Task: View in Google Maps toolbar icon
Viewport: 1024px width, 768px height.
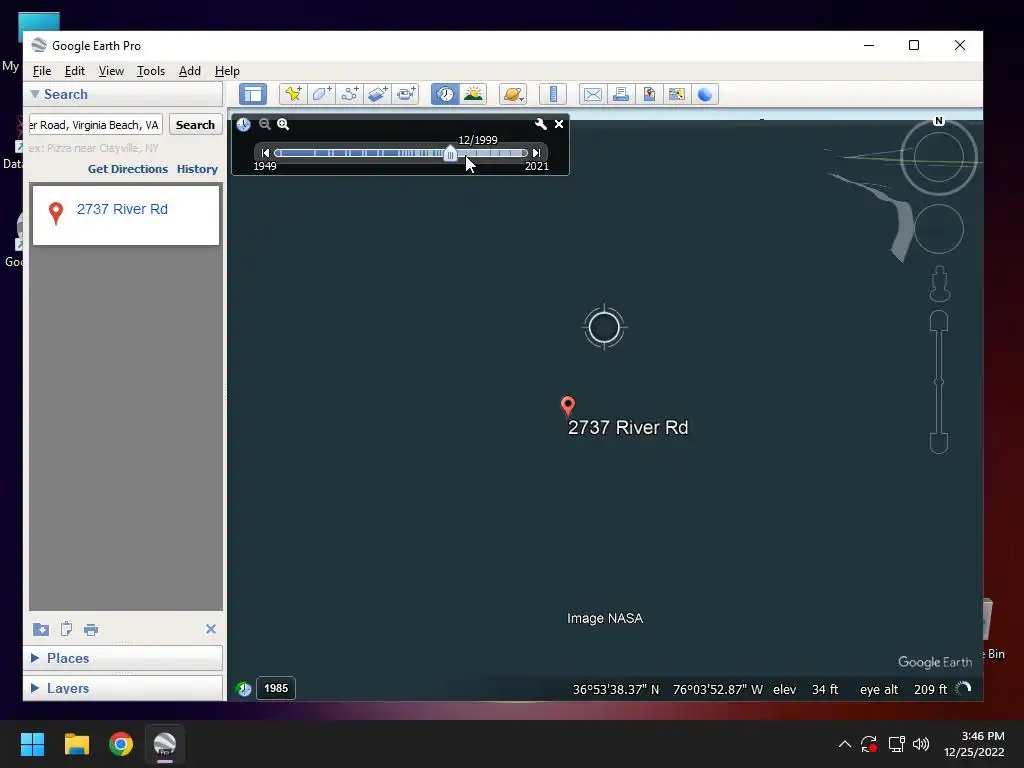Action: (677, 94)
